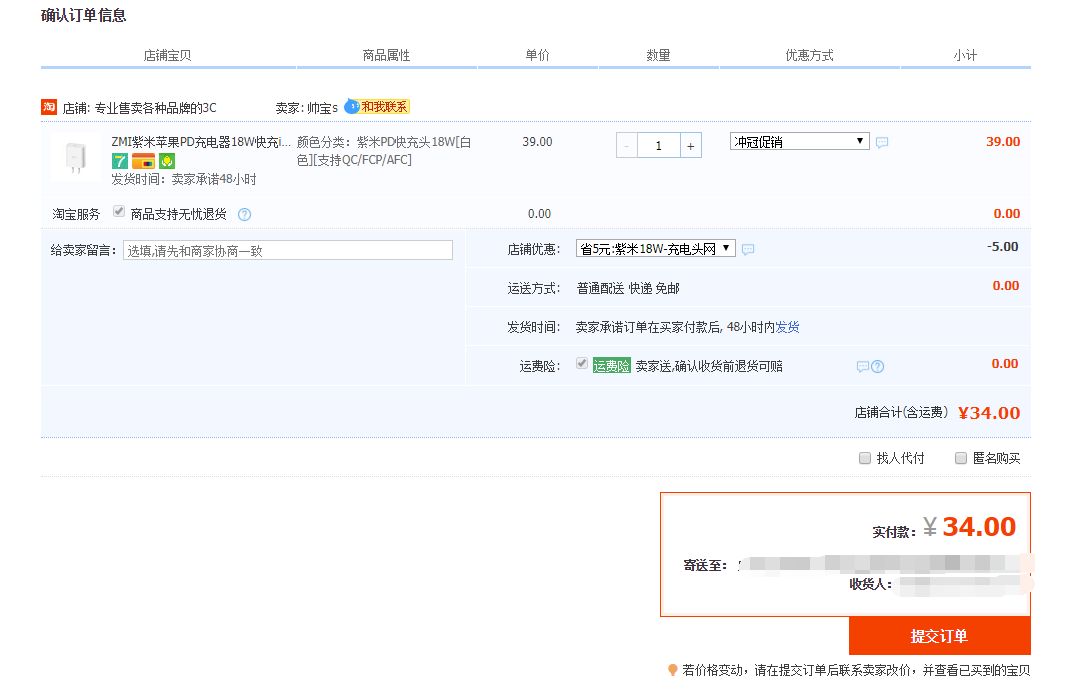Click the 单价 column header

[537, 55]
